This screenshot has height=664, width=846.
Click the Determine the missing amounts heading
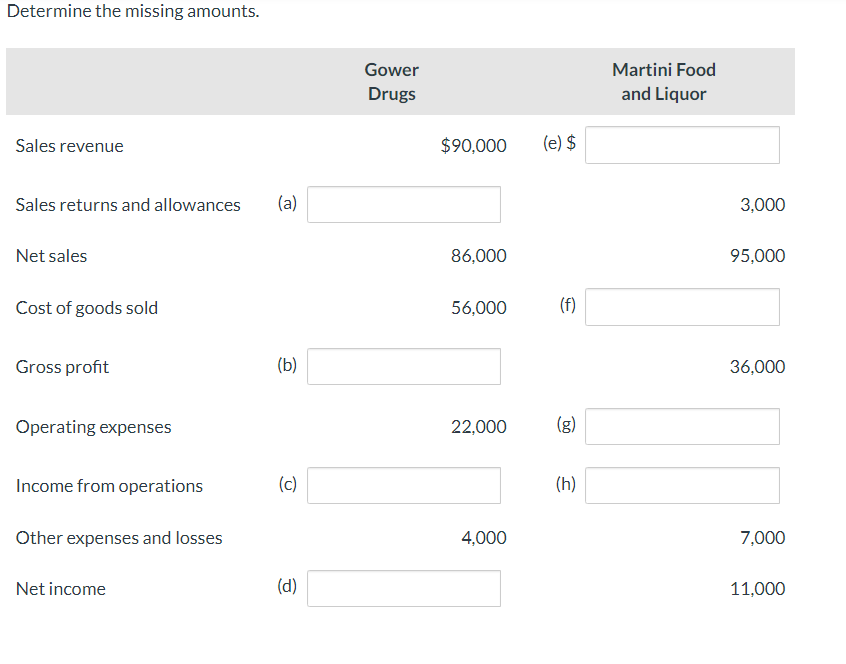pos(131,11)
